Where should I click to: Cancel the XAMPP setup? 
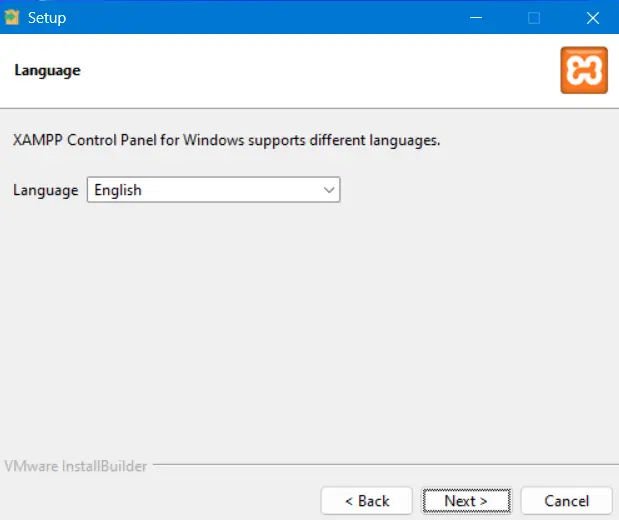[x=566, y=501]
